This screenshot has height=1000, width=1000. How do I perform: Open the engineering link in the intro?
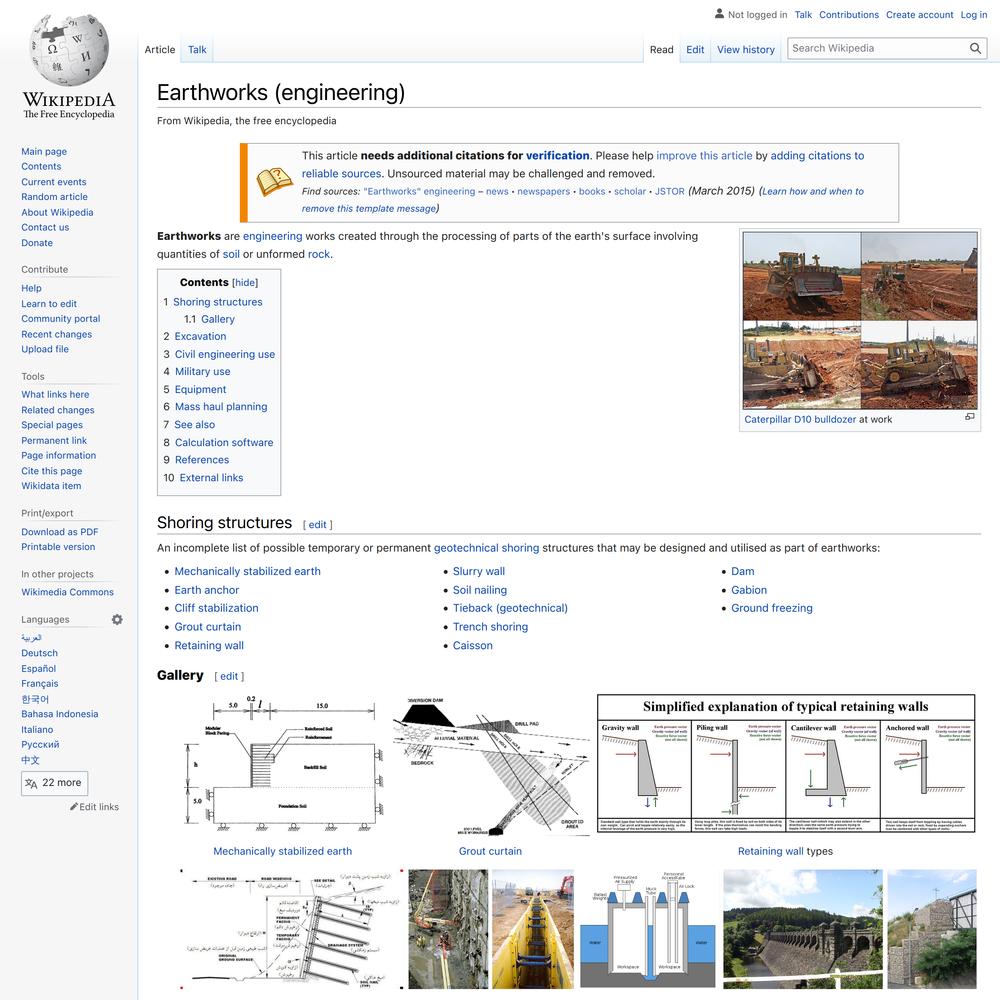coord(272,236)
